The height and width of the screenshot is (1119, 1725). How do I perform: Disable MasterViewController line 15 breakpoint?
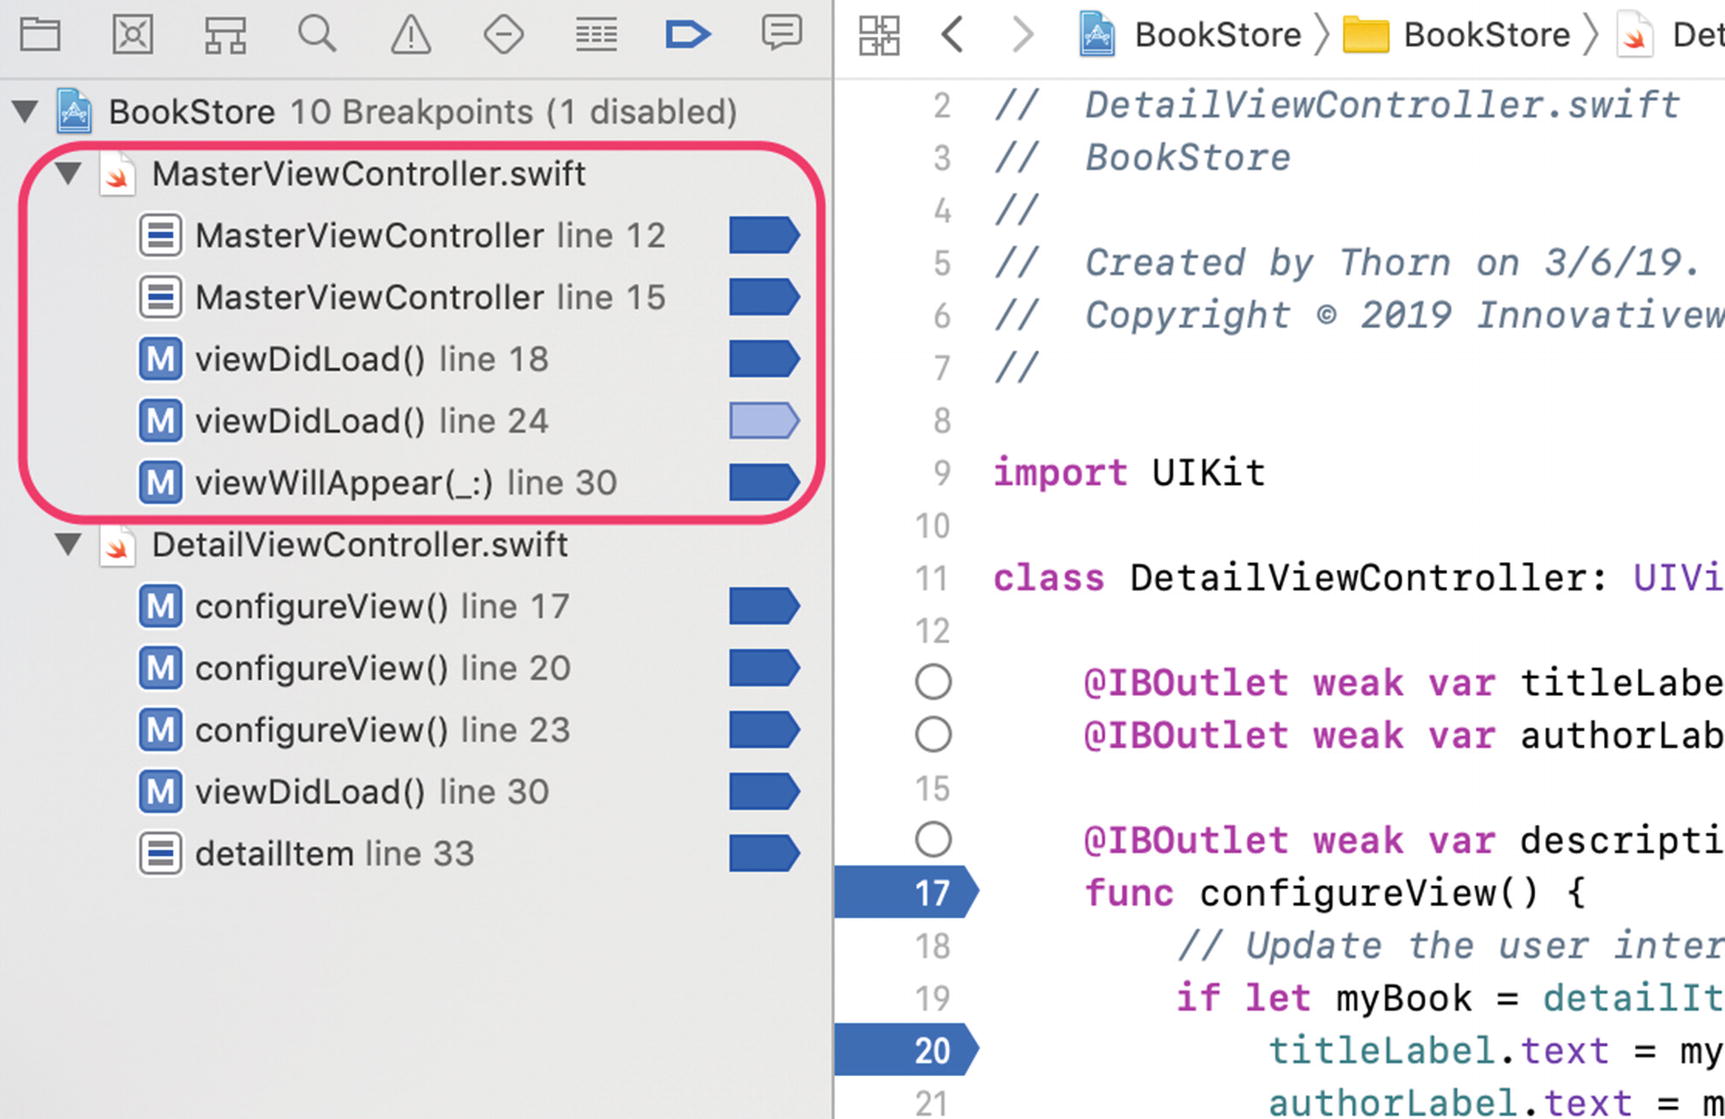[764, 297]
